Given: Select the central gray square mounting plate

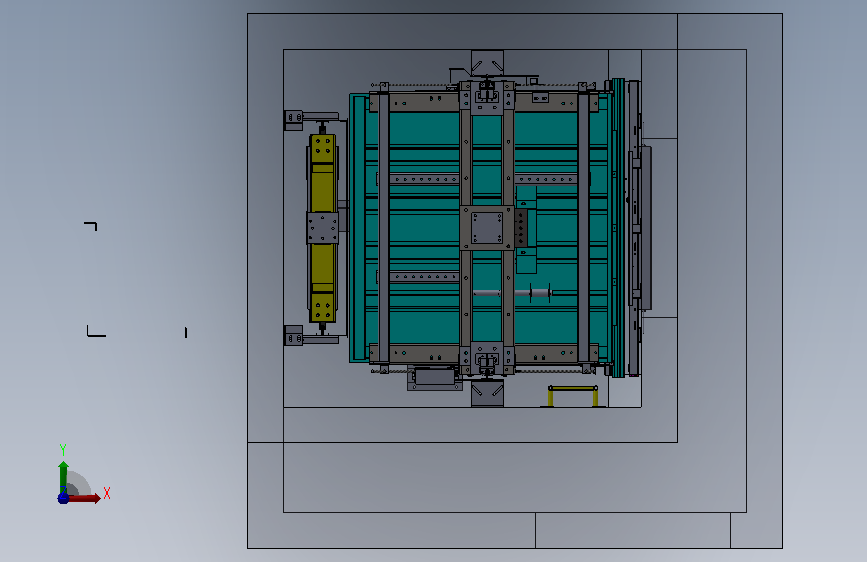Looking at the screenshot, I should [487, 228].
